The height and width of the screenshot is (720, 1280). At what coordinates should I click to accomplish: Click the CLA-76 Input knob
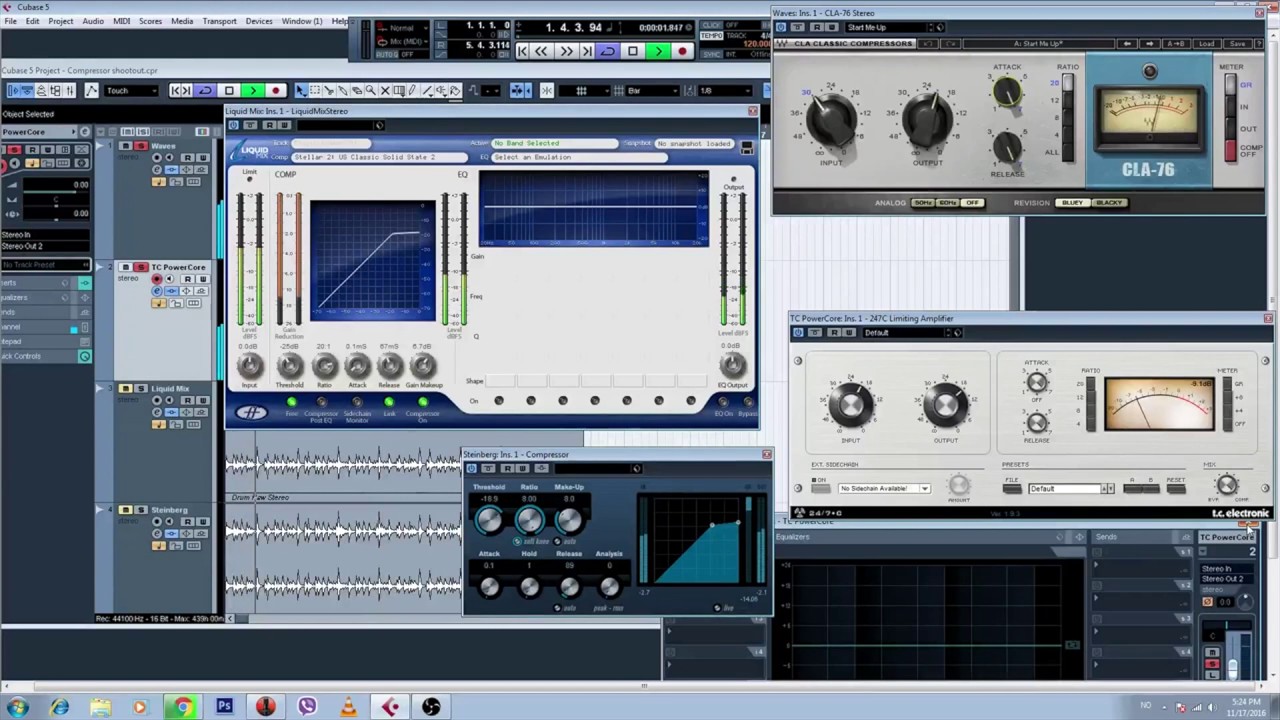(x=832, y=119)
